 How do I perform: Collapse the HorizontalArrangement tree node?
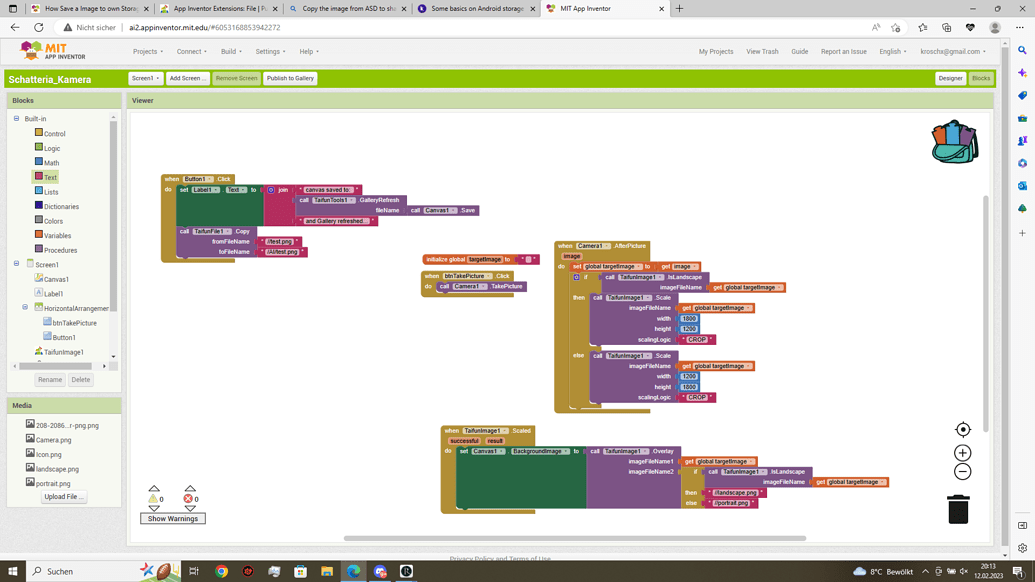[25, 308]
